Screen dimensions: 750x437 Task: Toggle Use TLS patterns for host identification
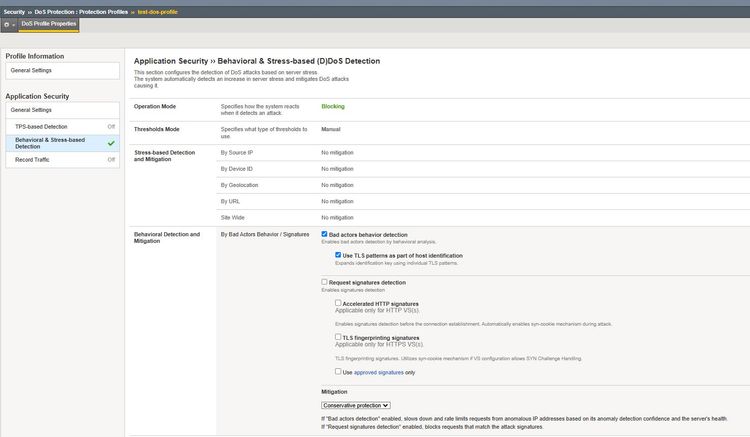[x=338, y=255]
